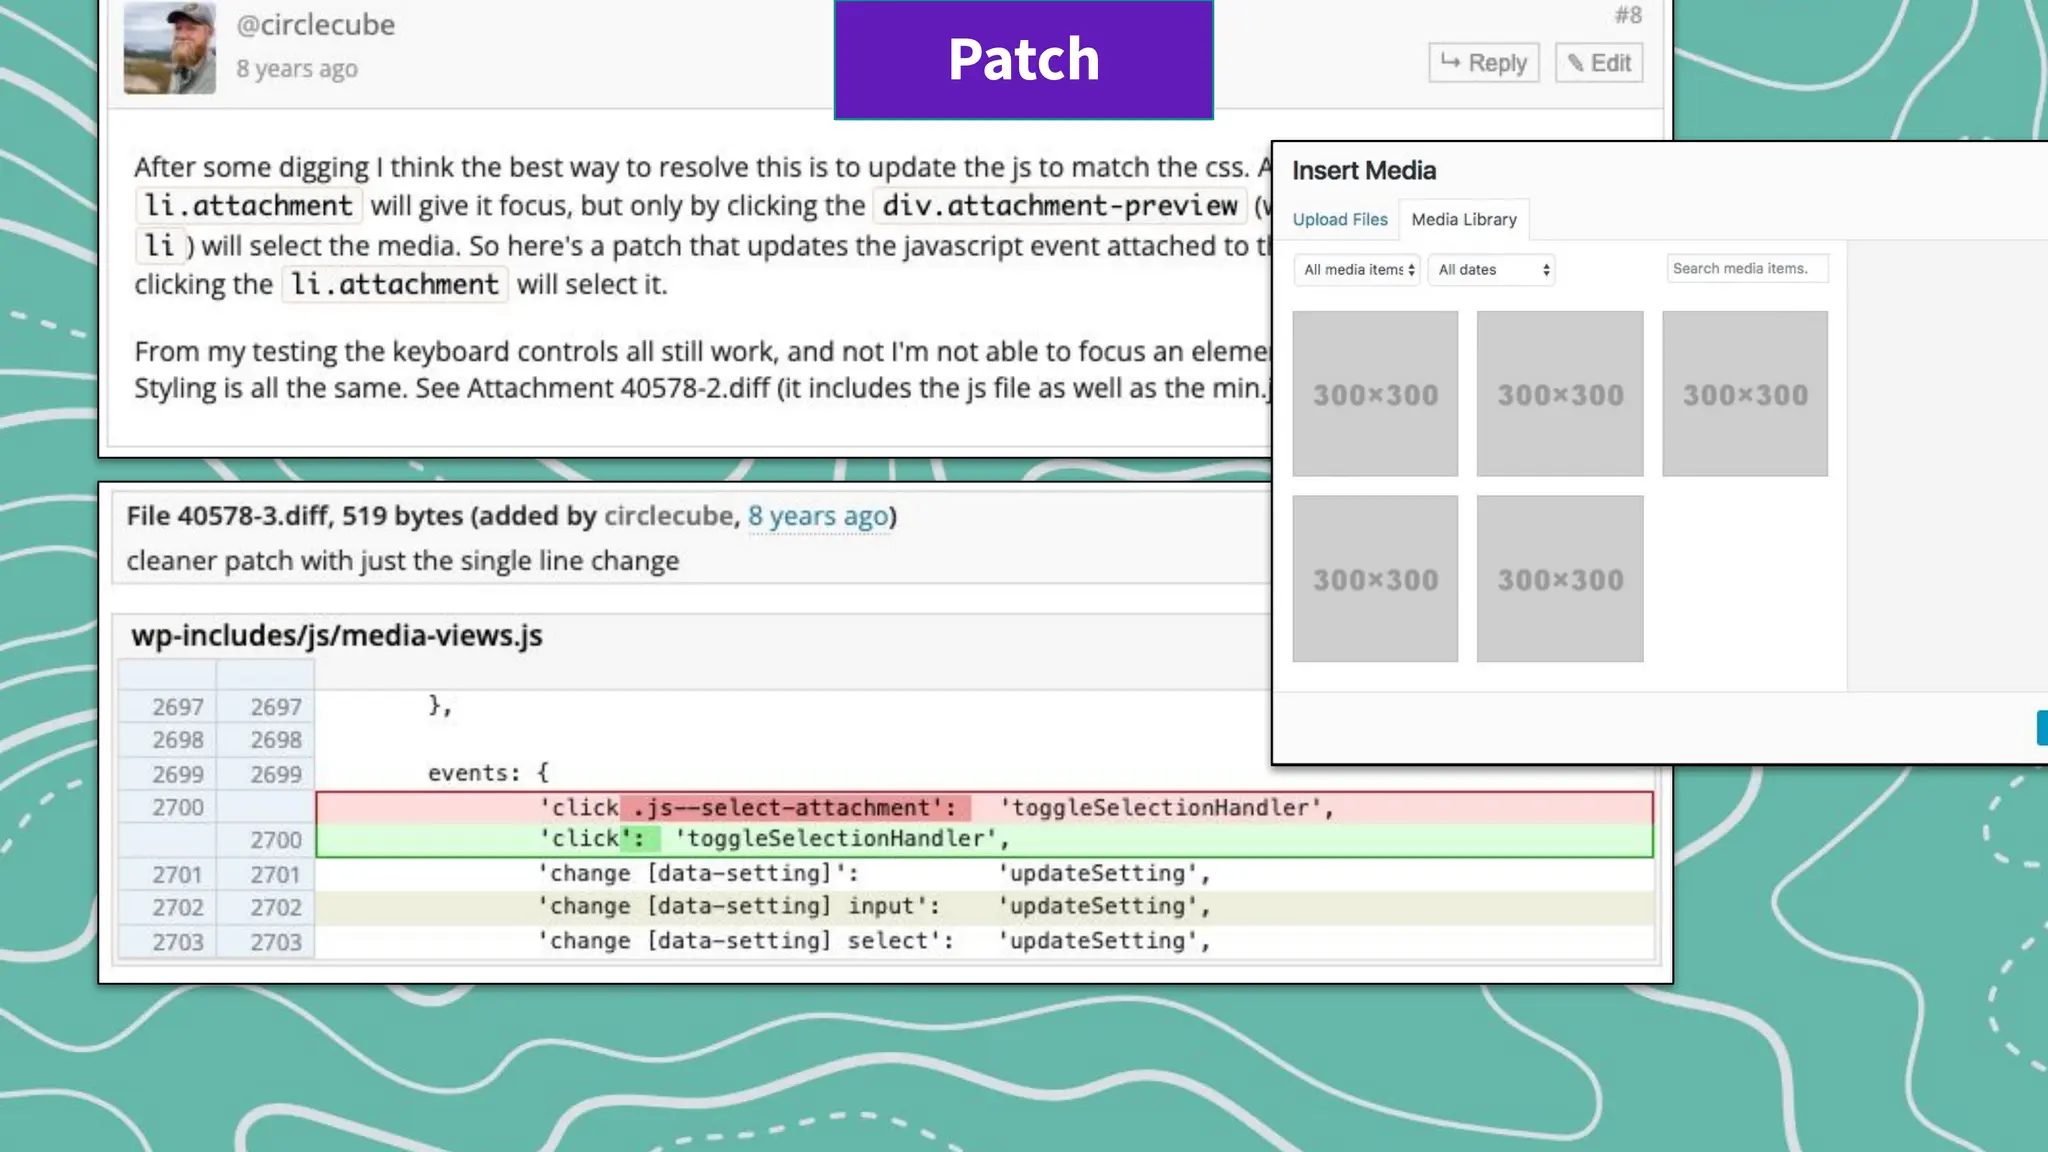Switch to the Media Library tab
Image resolution: width=2048 pixels, height=1152 pixels.
coord(1463,219)
